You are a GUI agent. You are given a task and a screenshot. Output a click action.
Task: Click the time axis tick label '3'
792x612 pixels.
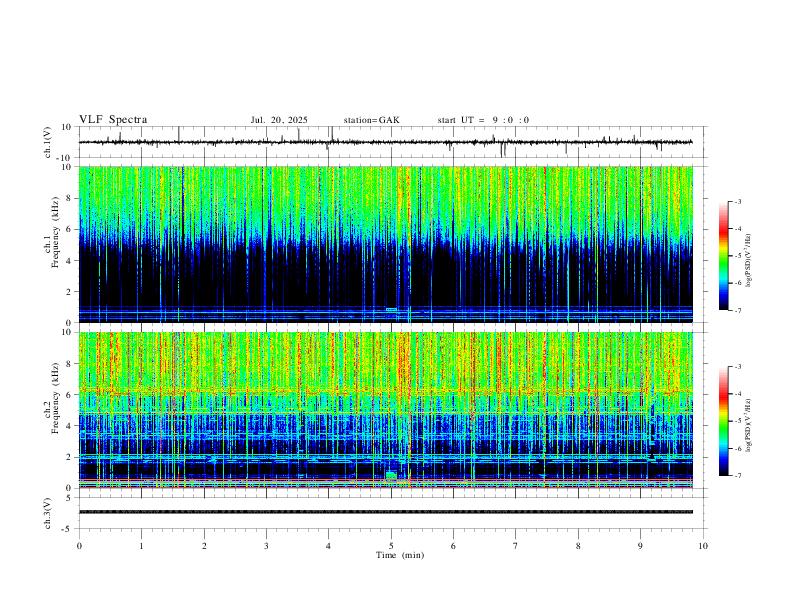click(266, 546)
